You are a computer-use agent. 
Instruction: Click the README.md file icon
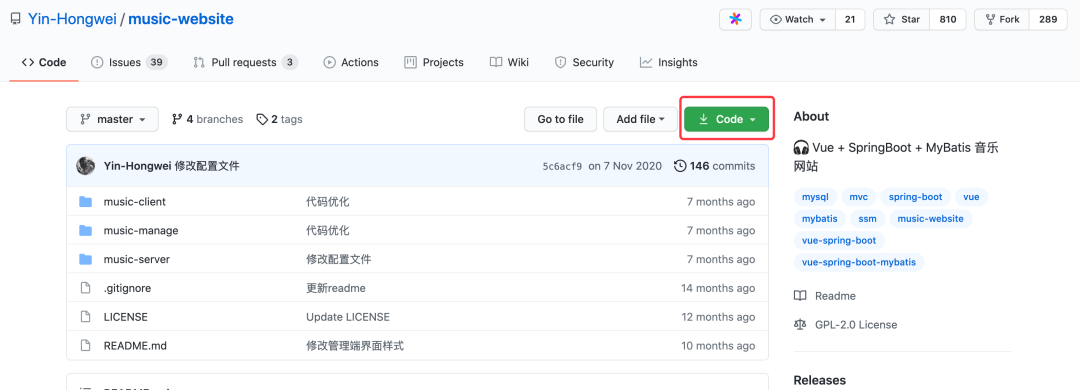click(x=85, y=346)
